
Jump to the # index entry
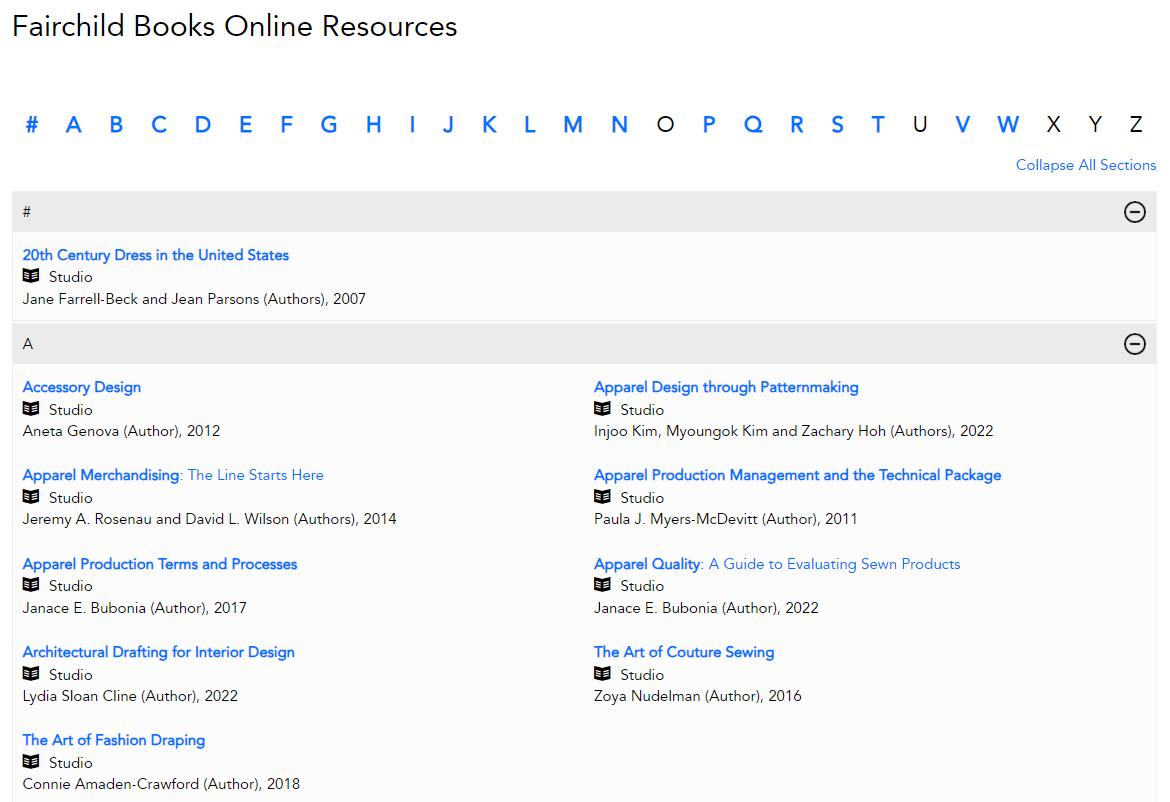[x=31, y=124]
